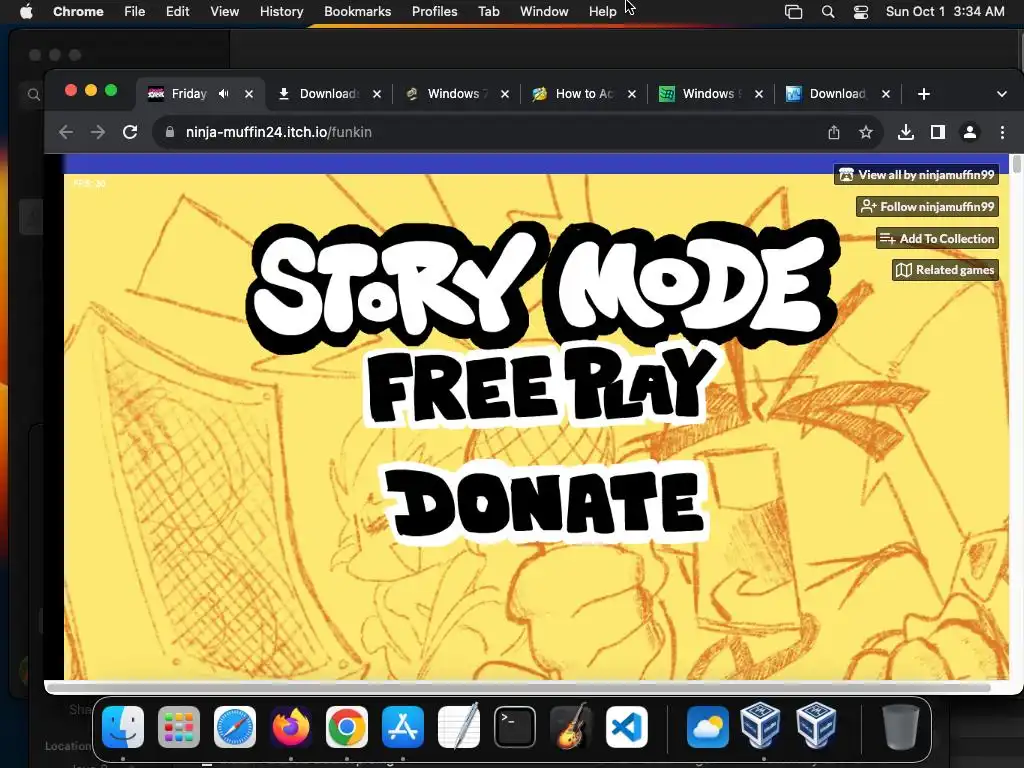The height and width of the screenshot is (768, 1024).
Task: Expand the tab search chevron
Action: tap(1002, 94)
